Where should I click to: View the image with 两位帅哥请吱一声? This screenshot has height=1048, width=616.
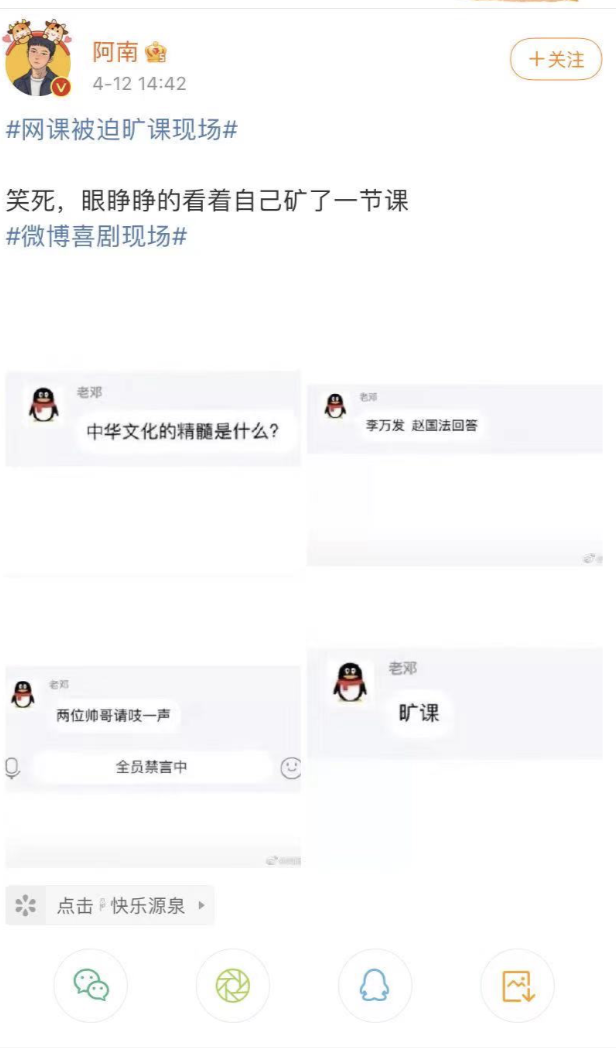click(153, 767)
